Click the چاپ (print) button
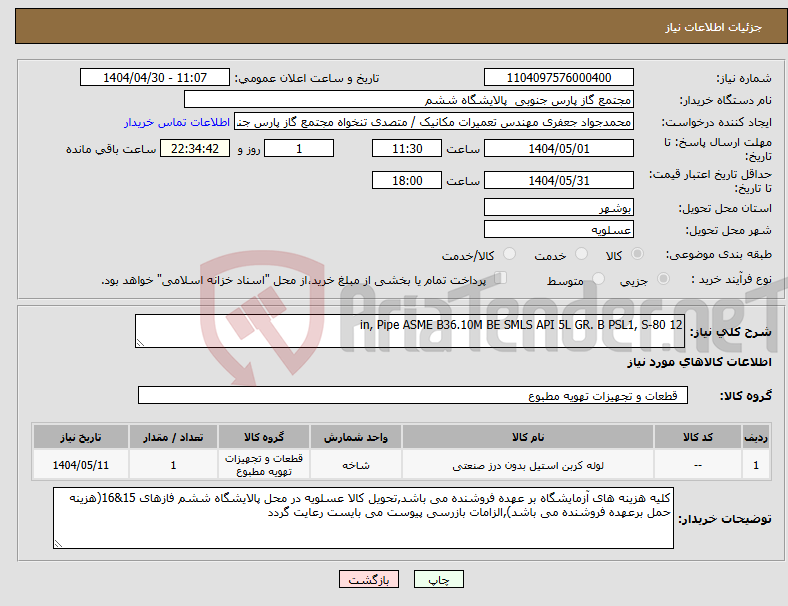Screen dimensions: 788x606 click(x=438, y=579)
